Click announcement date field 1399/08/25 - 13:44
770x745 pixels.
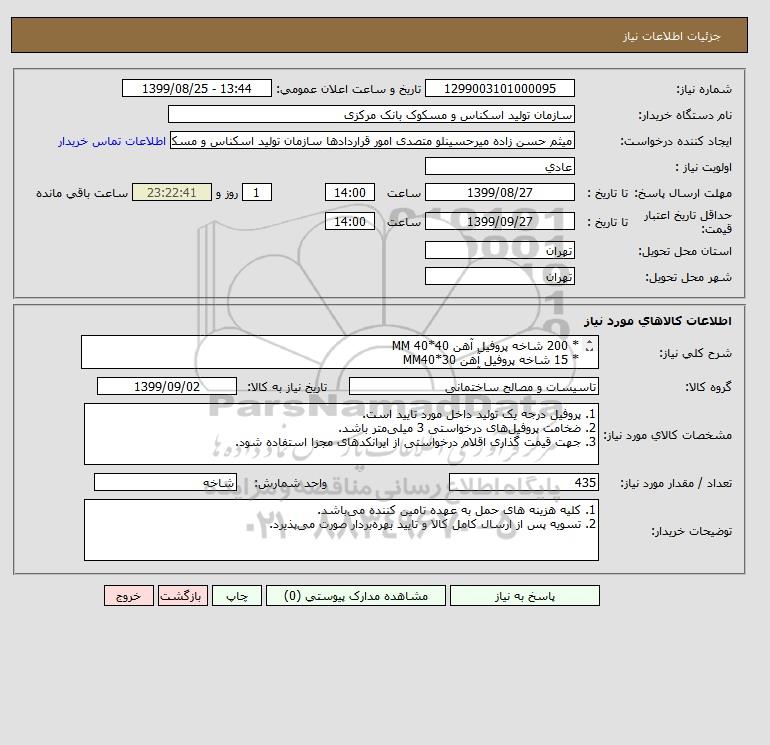tap(196, 88)
